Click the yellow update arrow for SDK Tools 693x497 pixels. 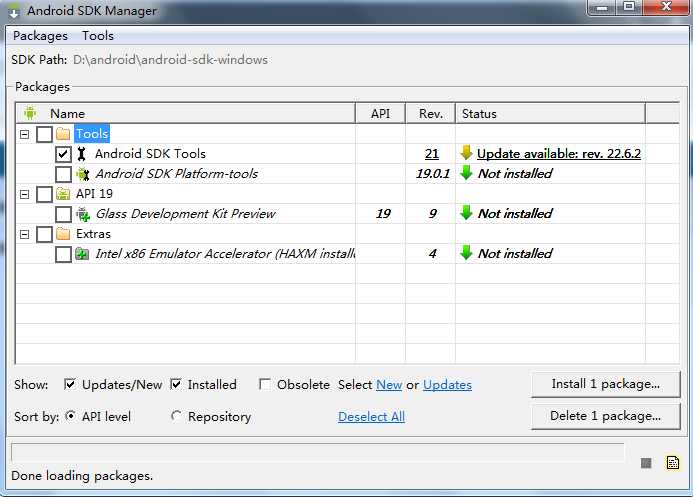(x=466, y=153)
